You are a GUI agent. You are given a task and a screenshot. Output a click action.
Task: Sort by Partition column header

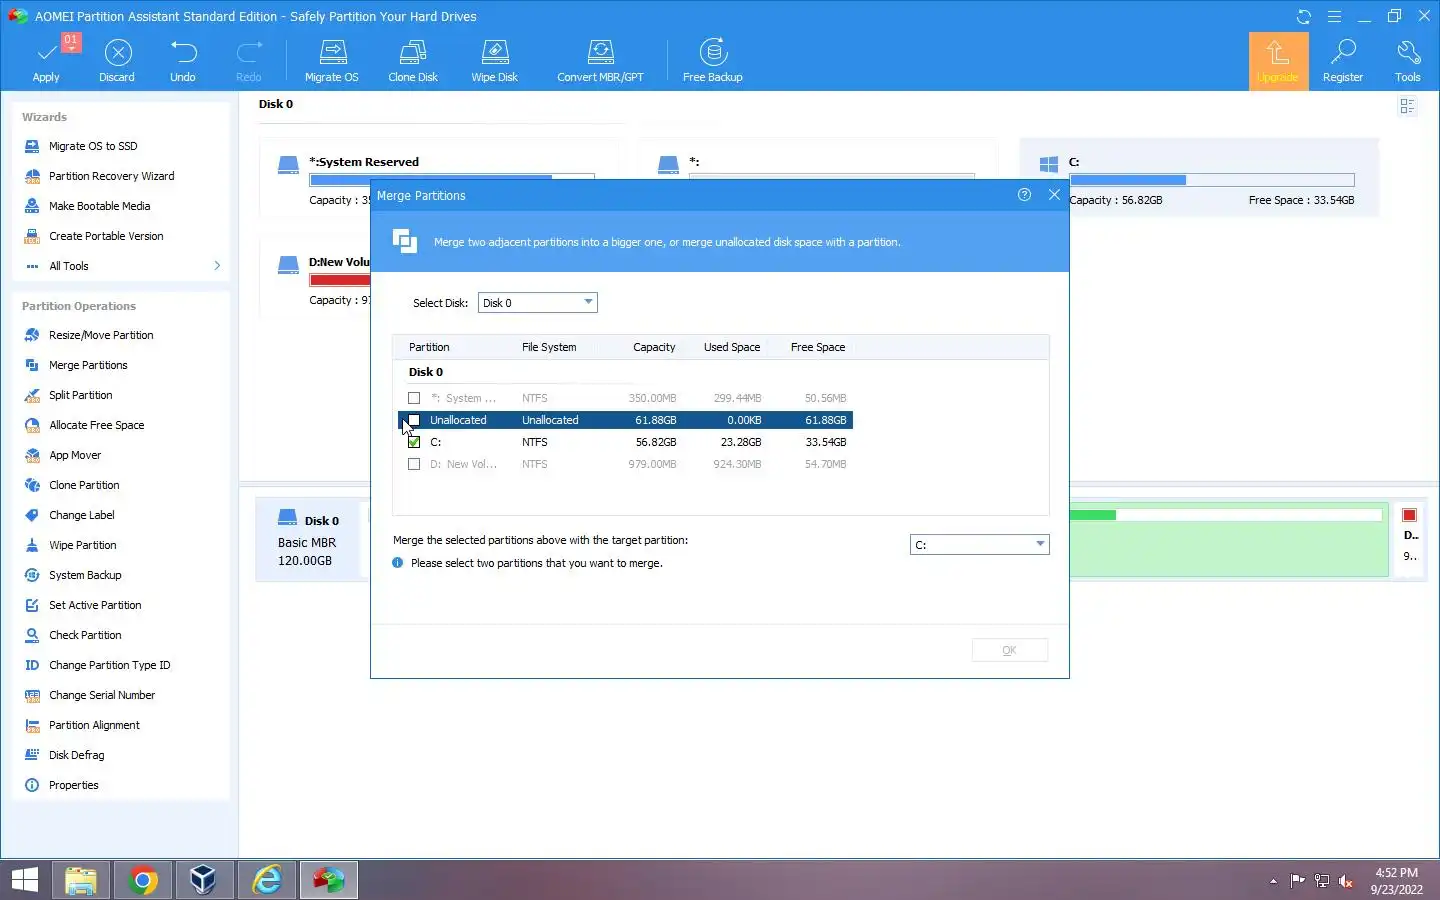tap(429, 347)
